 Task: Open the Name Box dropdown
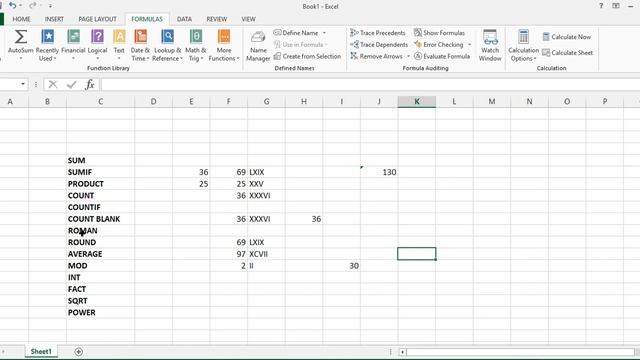pyautogui.click(x=23, y=84)
